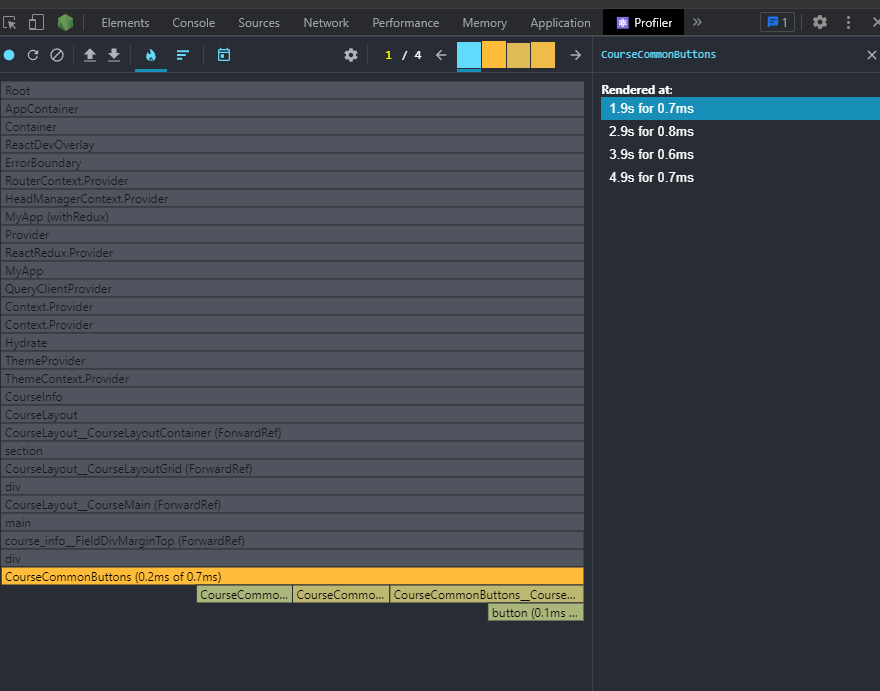The width and height of the screenshot is (880, 691).
Task: Switch to the Sources tab
Action: [x=259, y=23]
